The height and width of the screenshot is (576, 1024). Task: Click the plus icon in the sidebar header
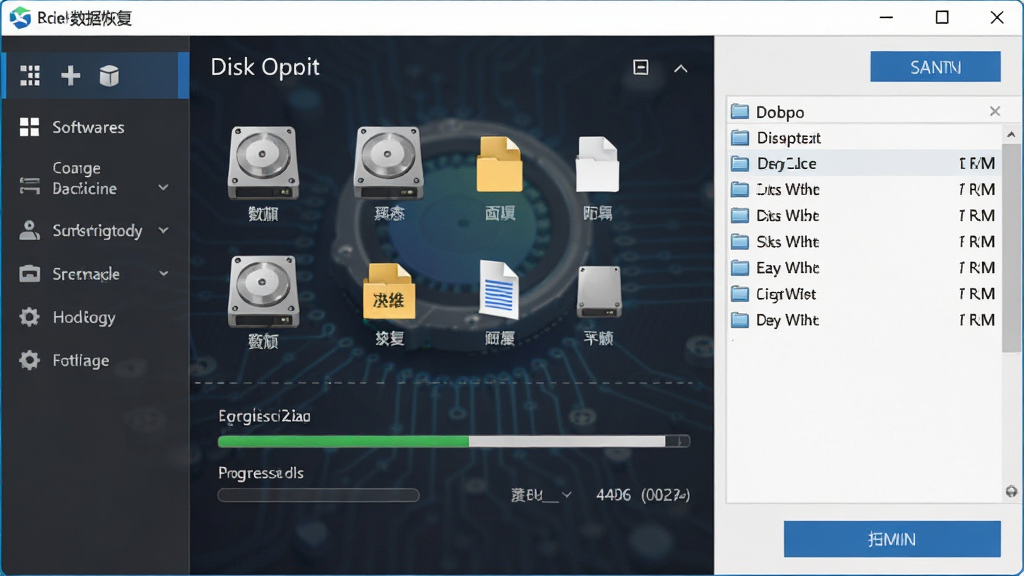[71, 76]
